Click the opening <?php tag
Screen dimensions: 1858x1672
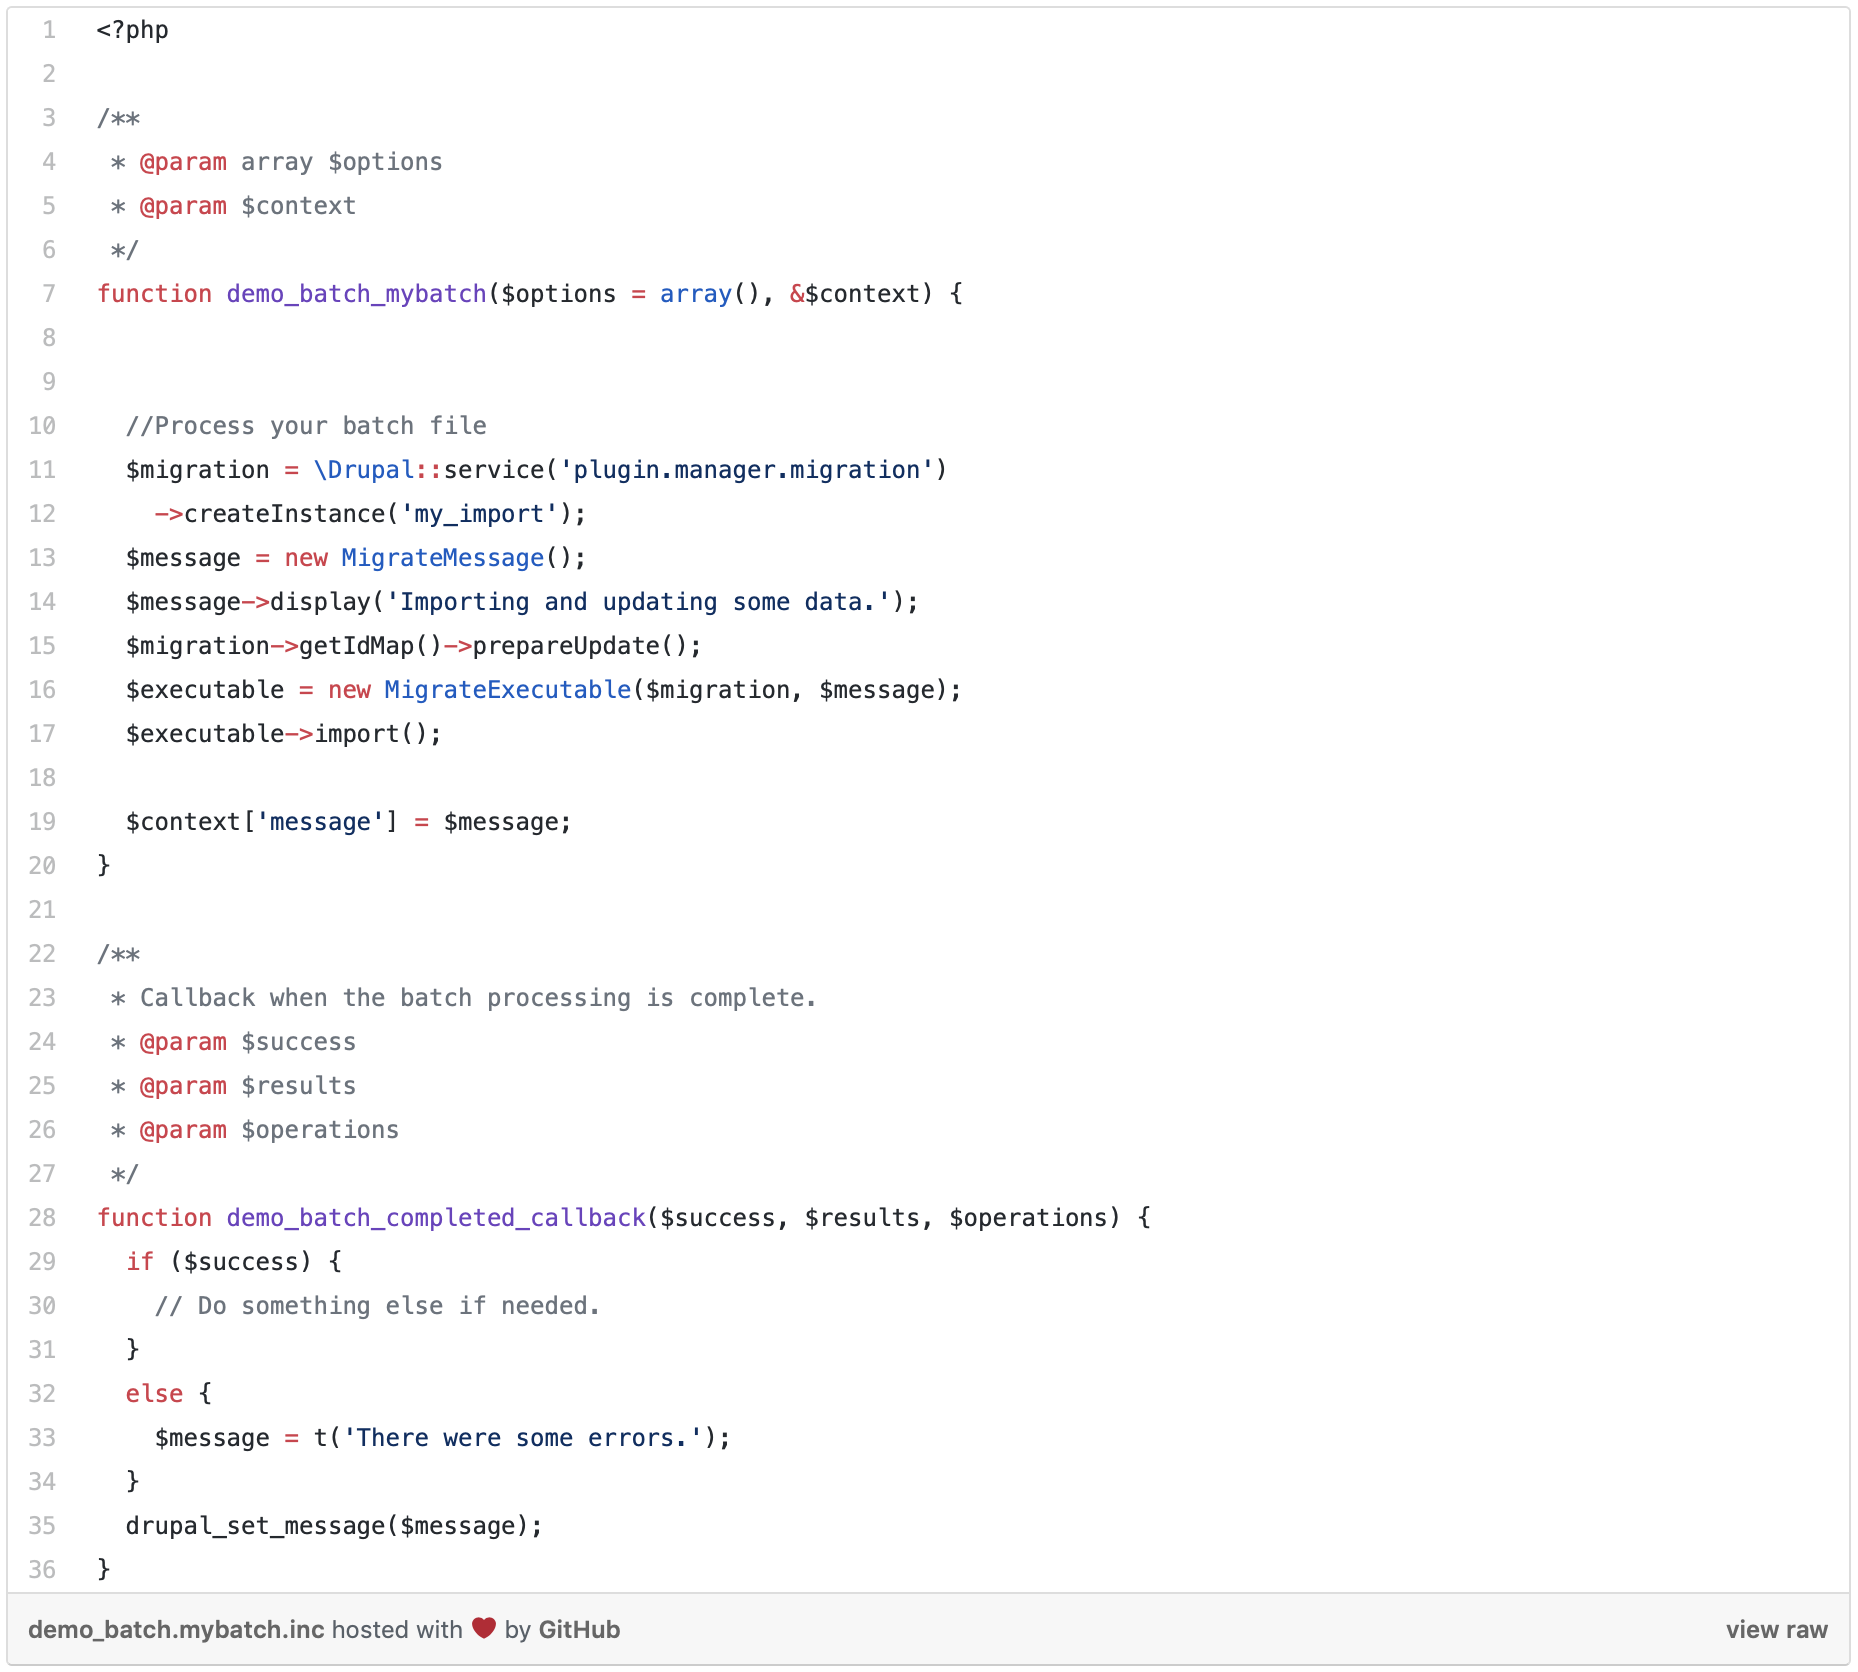coord(133,30)
